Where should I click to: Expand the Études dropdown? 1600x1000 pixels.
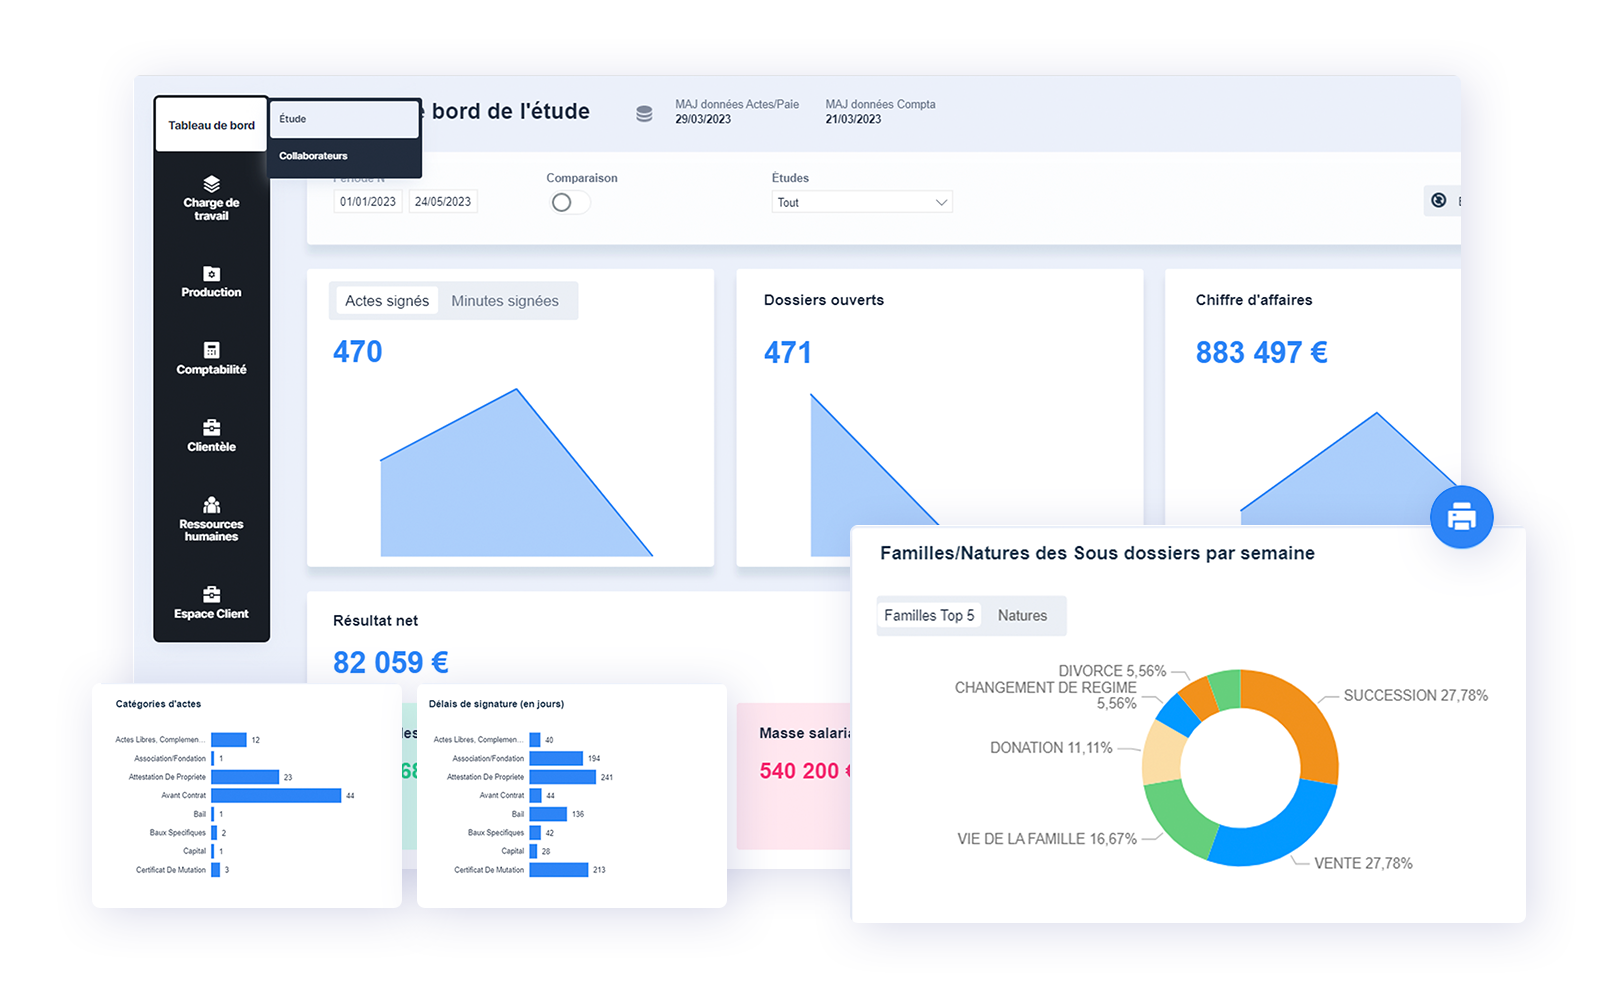tap(861, 203)
